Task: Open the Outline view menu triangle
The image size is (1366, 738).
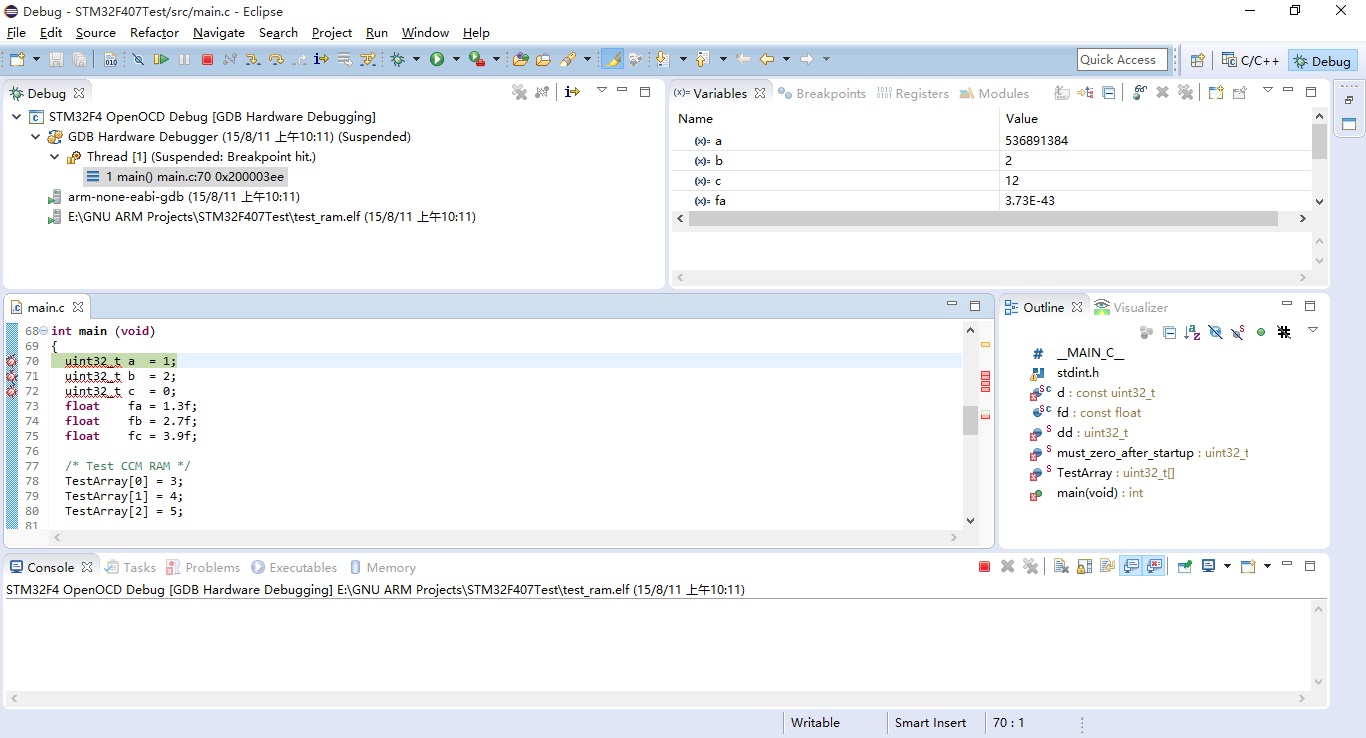Action: 1313,330
